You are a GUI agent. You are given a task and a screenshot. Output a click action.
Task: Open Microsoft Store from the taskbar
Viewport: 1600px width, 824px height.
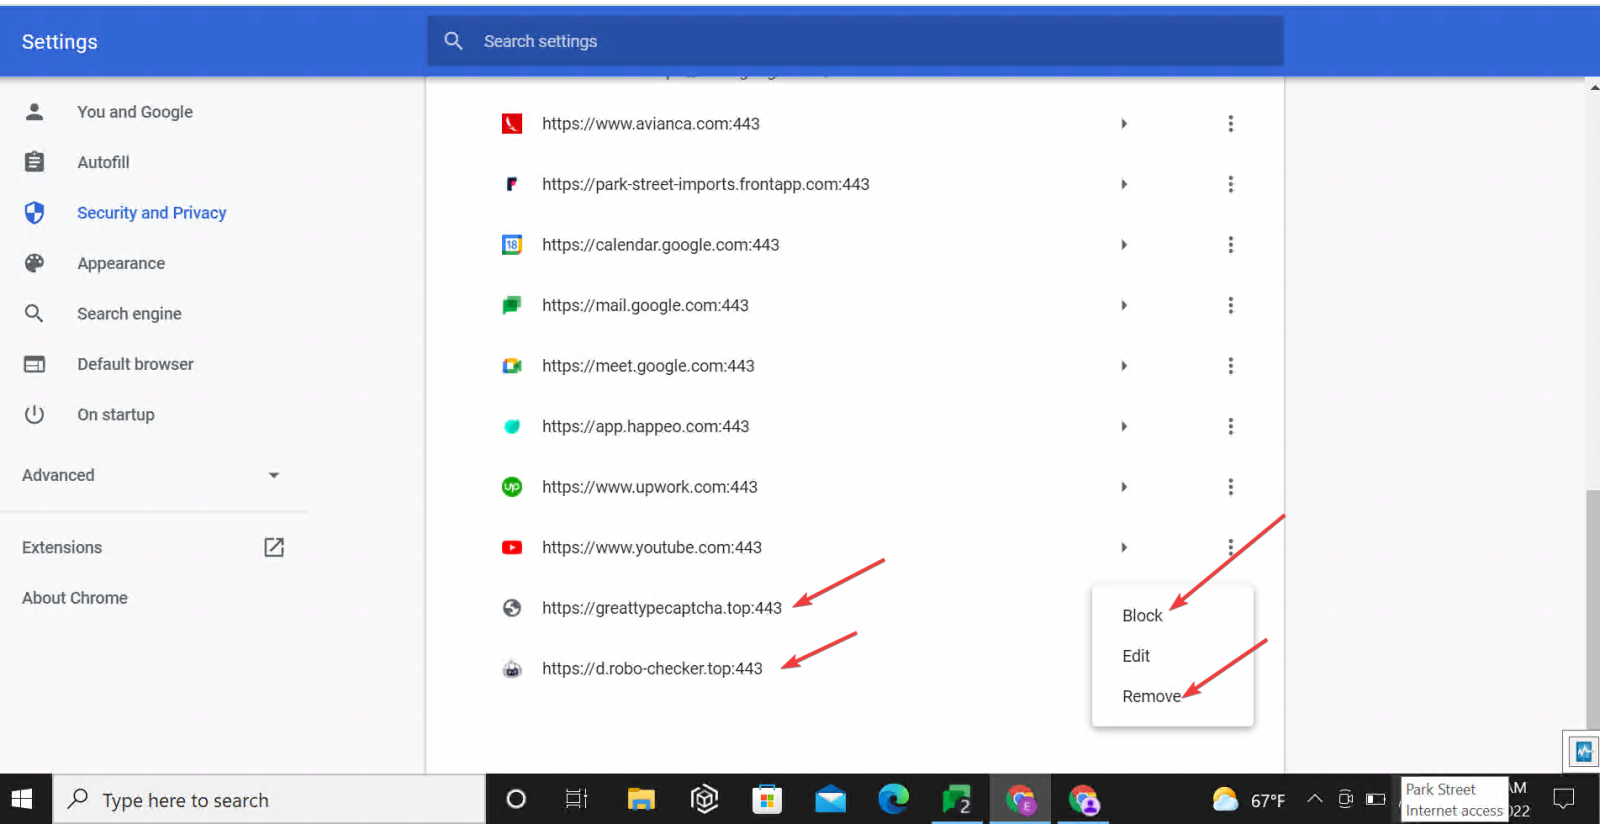(767, 799)
